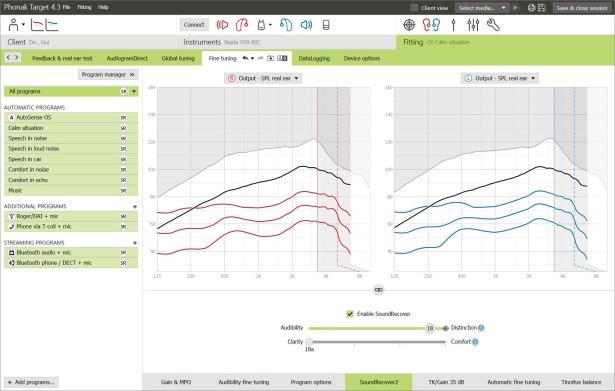Click the play media button
The image size is (615, 391).
click(516, 8)
